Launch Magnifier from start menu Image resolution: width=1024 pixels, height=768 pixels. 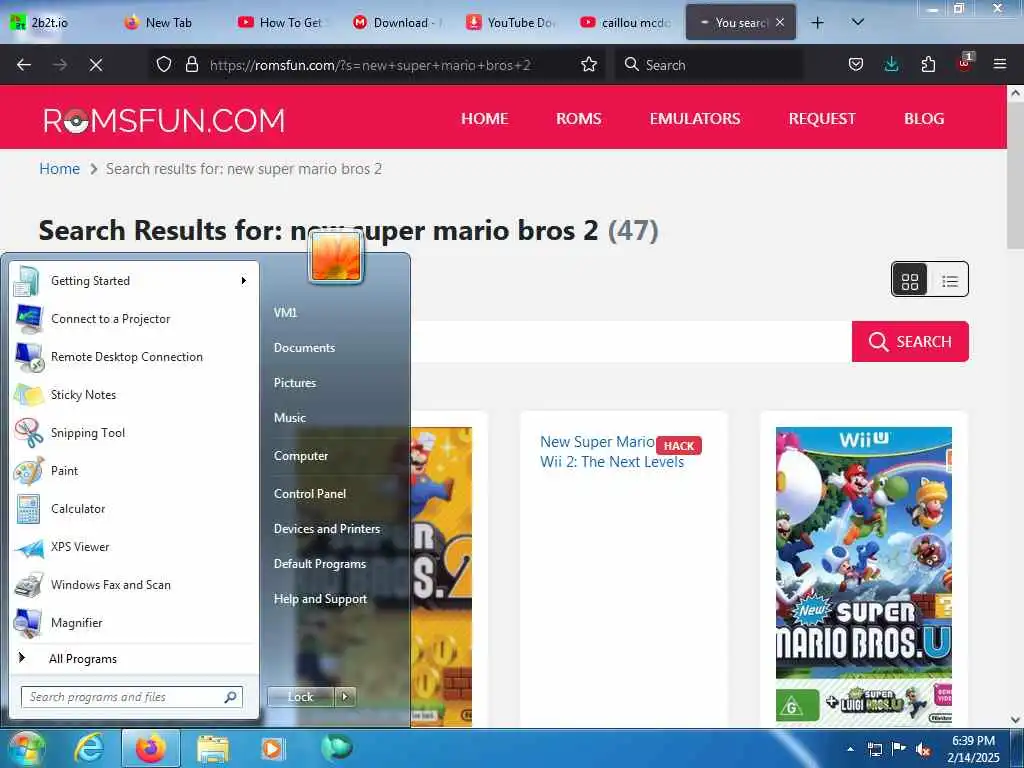point(135,623)
